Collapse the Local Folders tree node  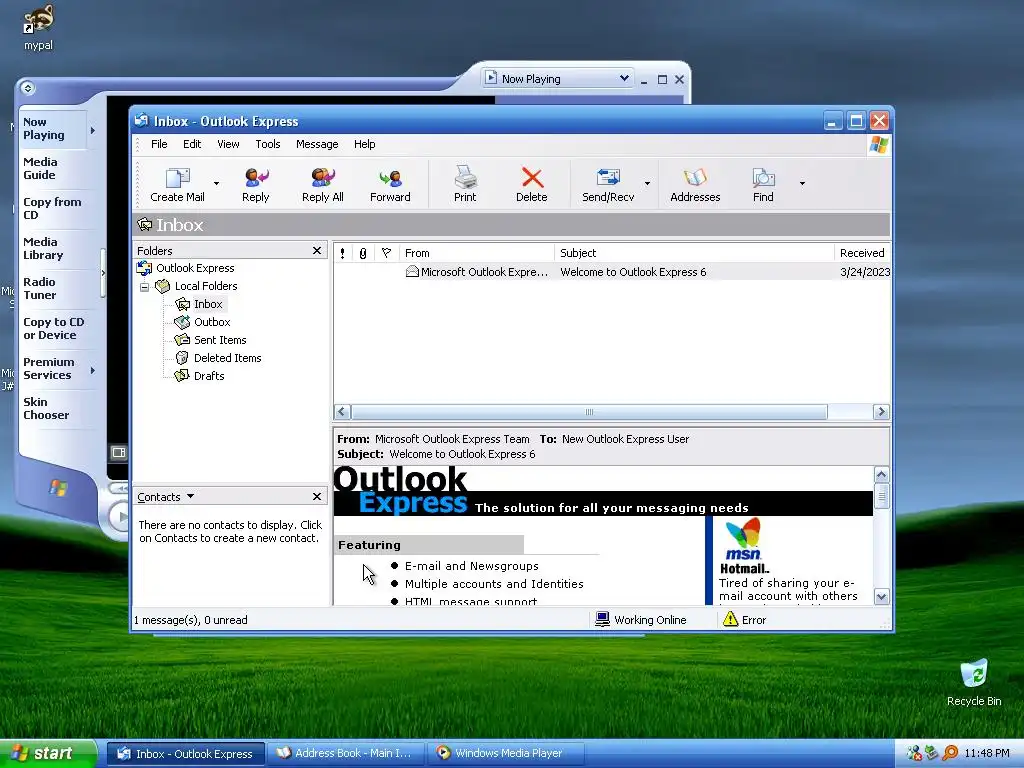(x=145, y=287)
